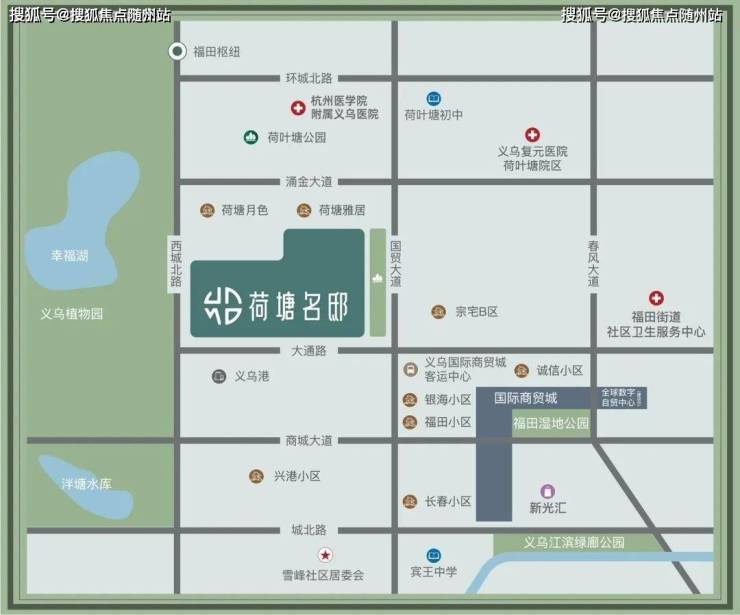
Task: Click the 荷塘名邸 logo emblem
Action: click(223, 307)
